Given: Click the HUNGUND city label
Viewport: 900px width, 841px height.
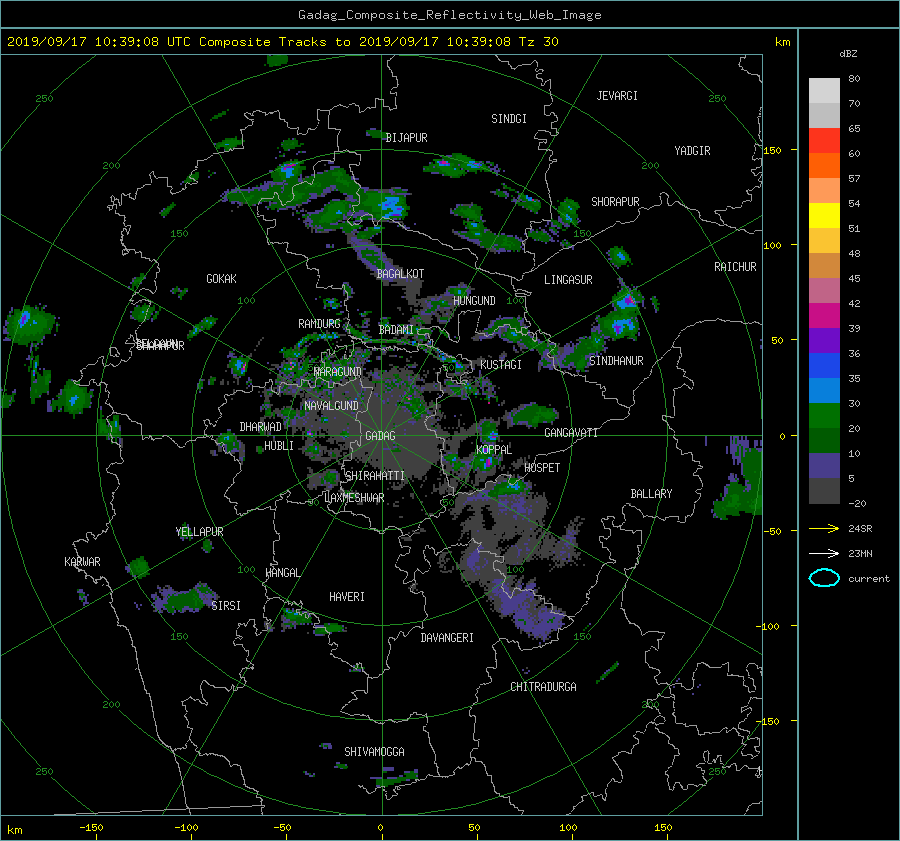Looking at the screenshot, I should point(474,301).
